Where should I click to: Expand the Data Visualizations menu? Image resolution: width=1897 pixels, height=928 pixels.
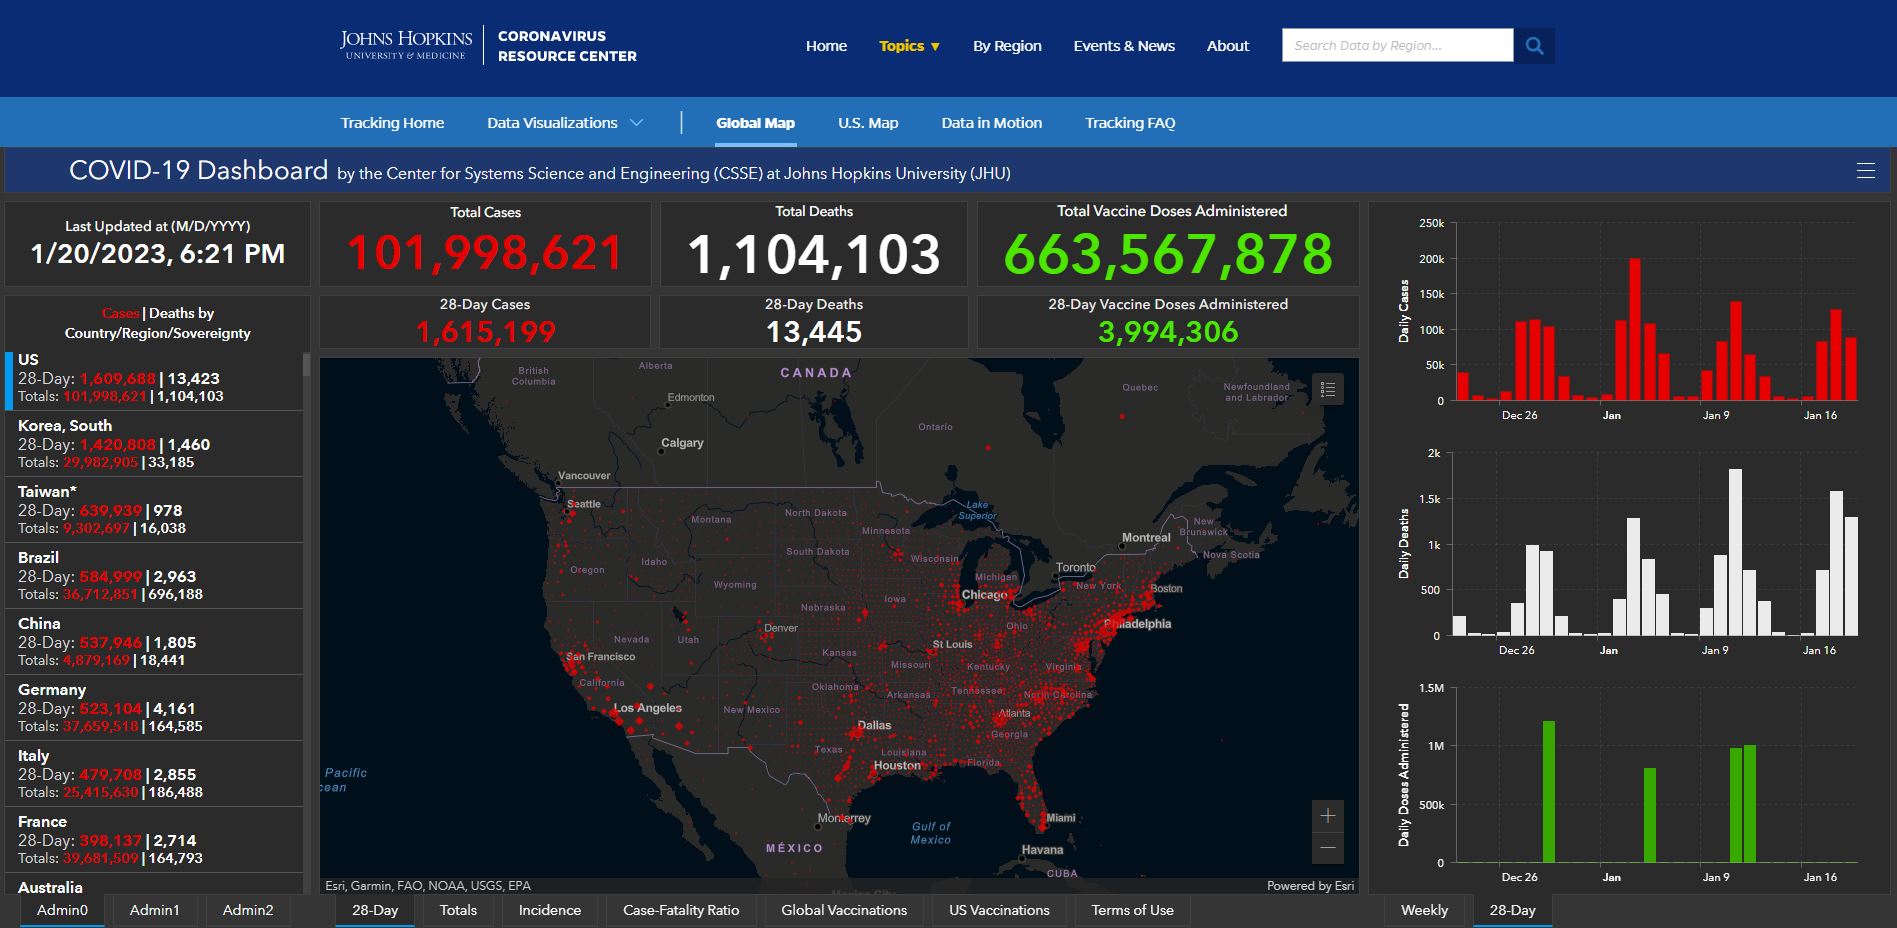tap(565, 123)
